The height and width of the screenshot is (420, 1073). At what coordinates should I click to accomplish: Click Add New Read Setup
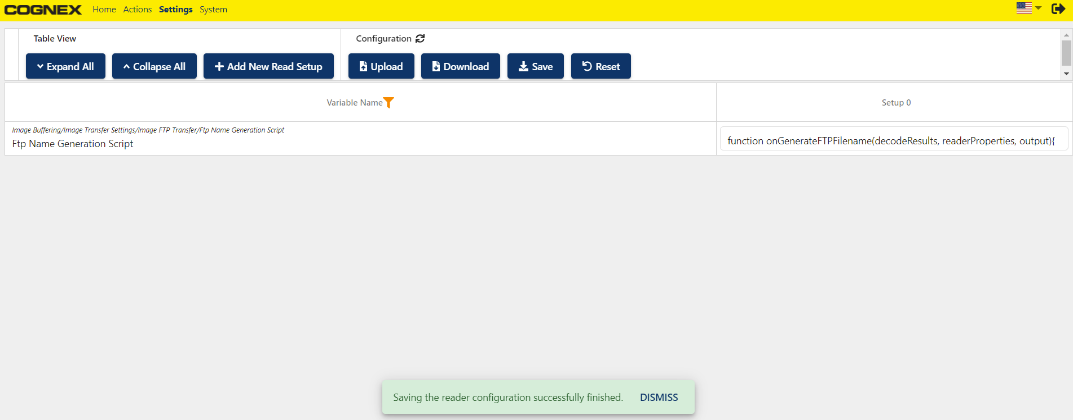point(268,66)
